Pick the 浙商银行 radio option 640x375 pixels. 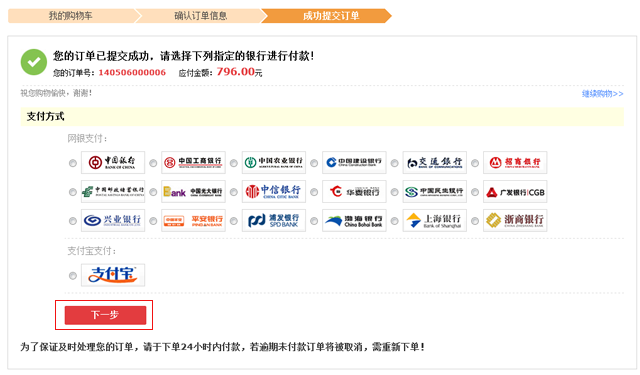pyautogui.click(x=475, y=221)
